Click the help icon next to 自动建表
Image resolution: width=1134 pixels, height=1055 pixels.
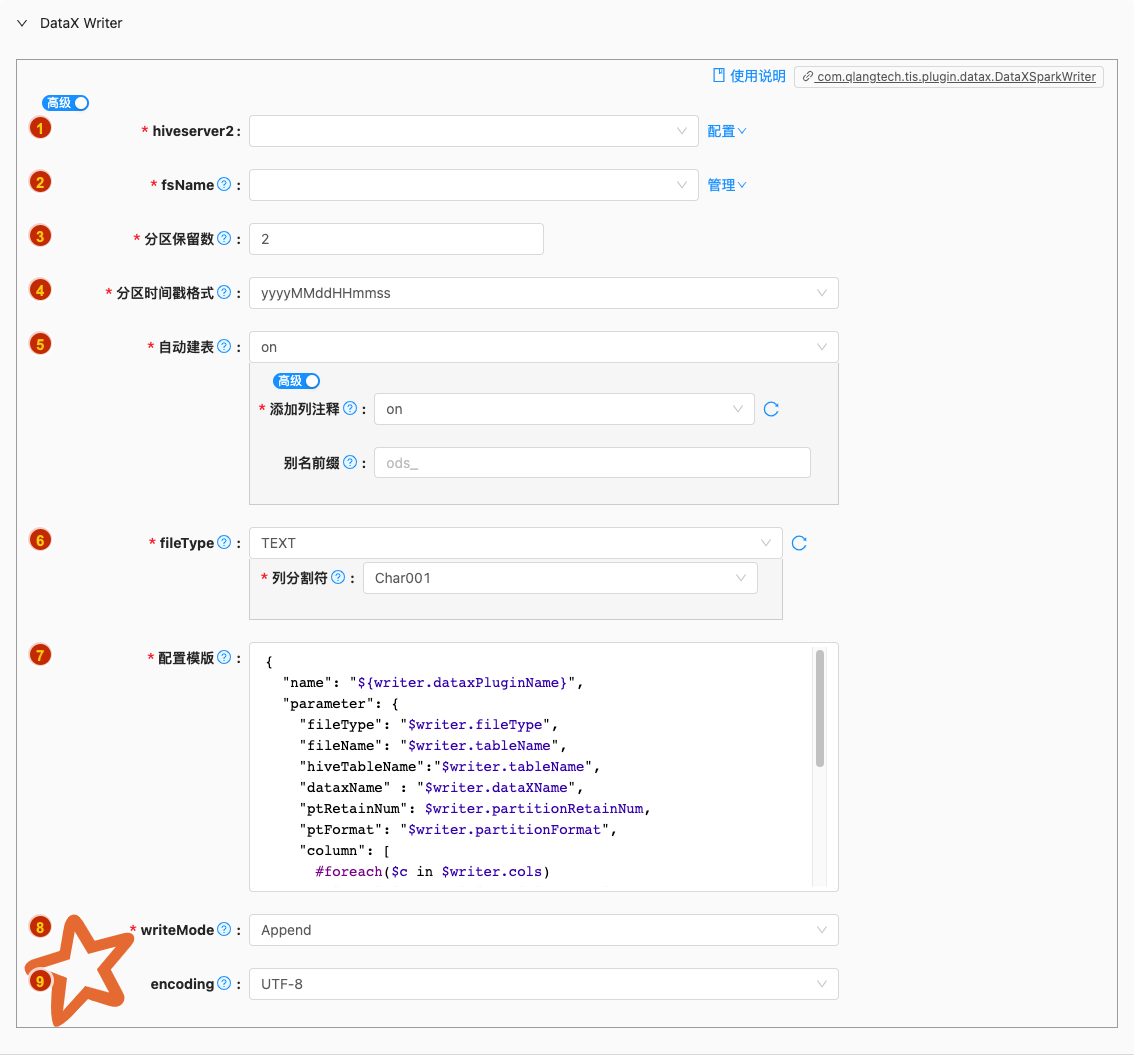[x=224, y=346]
